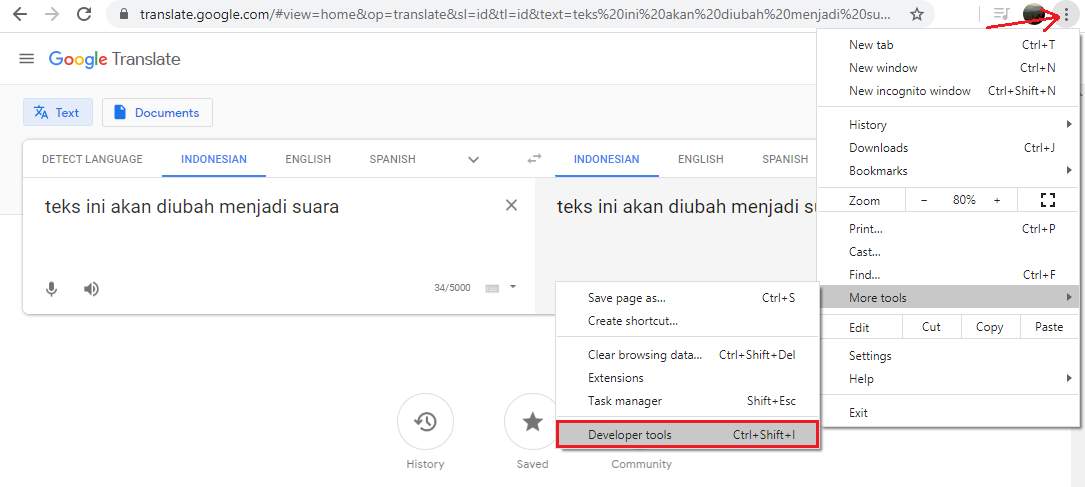1085x487 pixels.
Task: Expand the source language list chevron
Action: pos(473,159)
